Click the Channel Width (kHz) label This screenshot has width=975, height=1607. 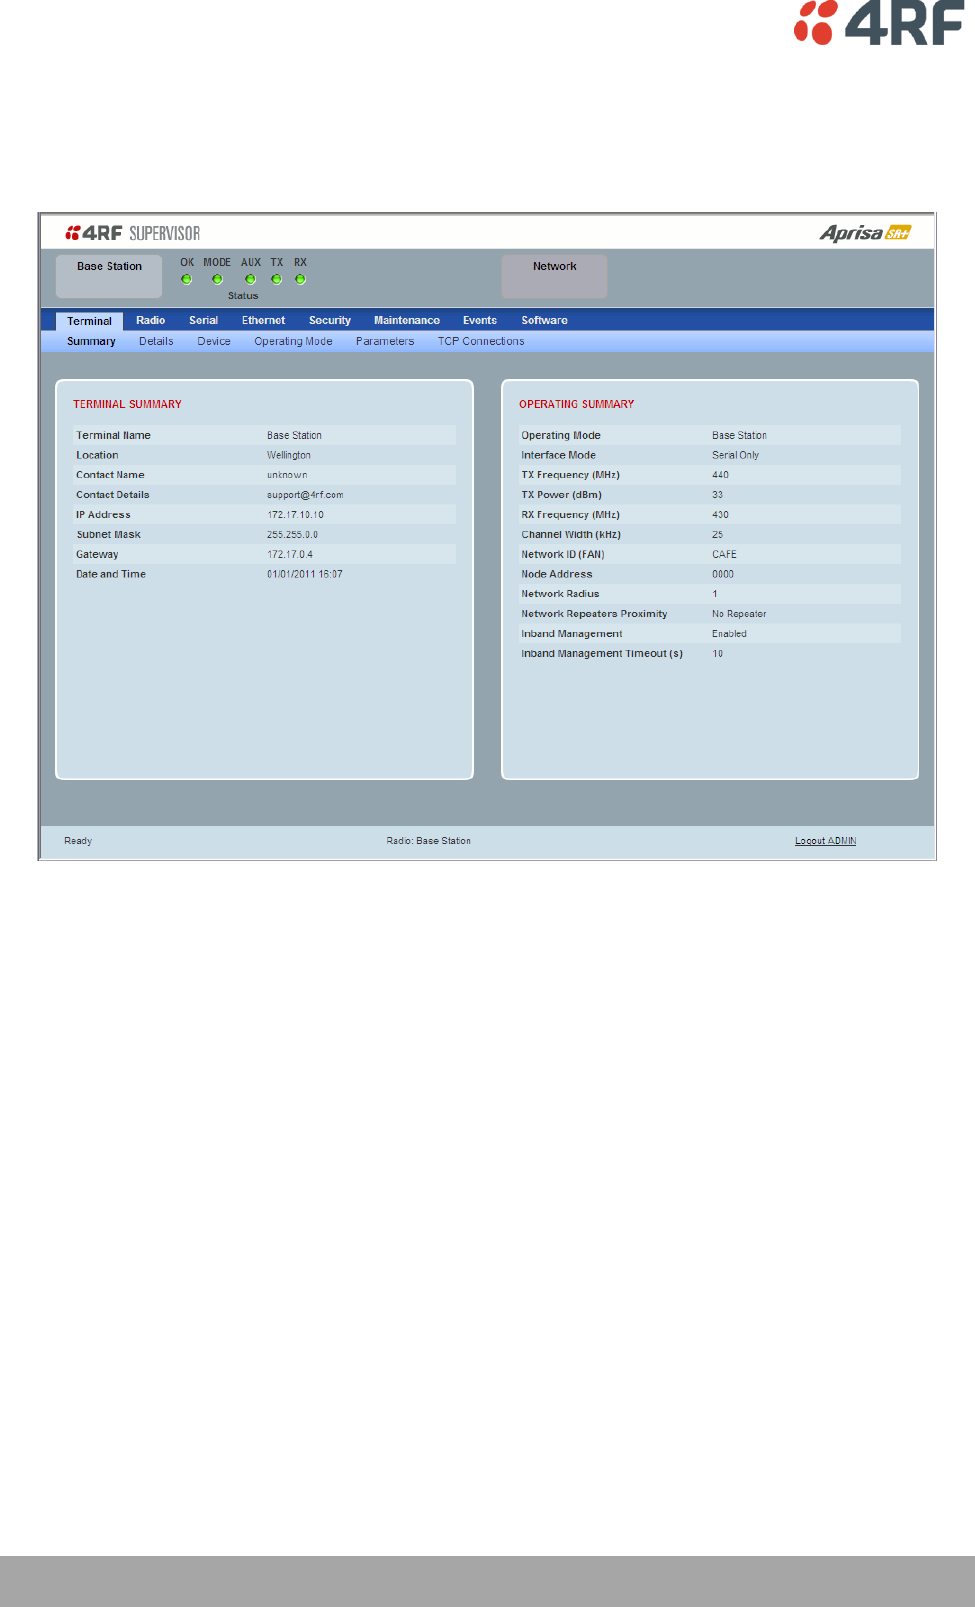click(x=571, y=535)
